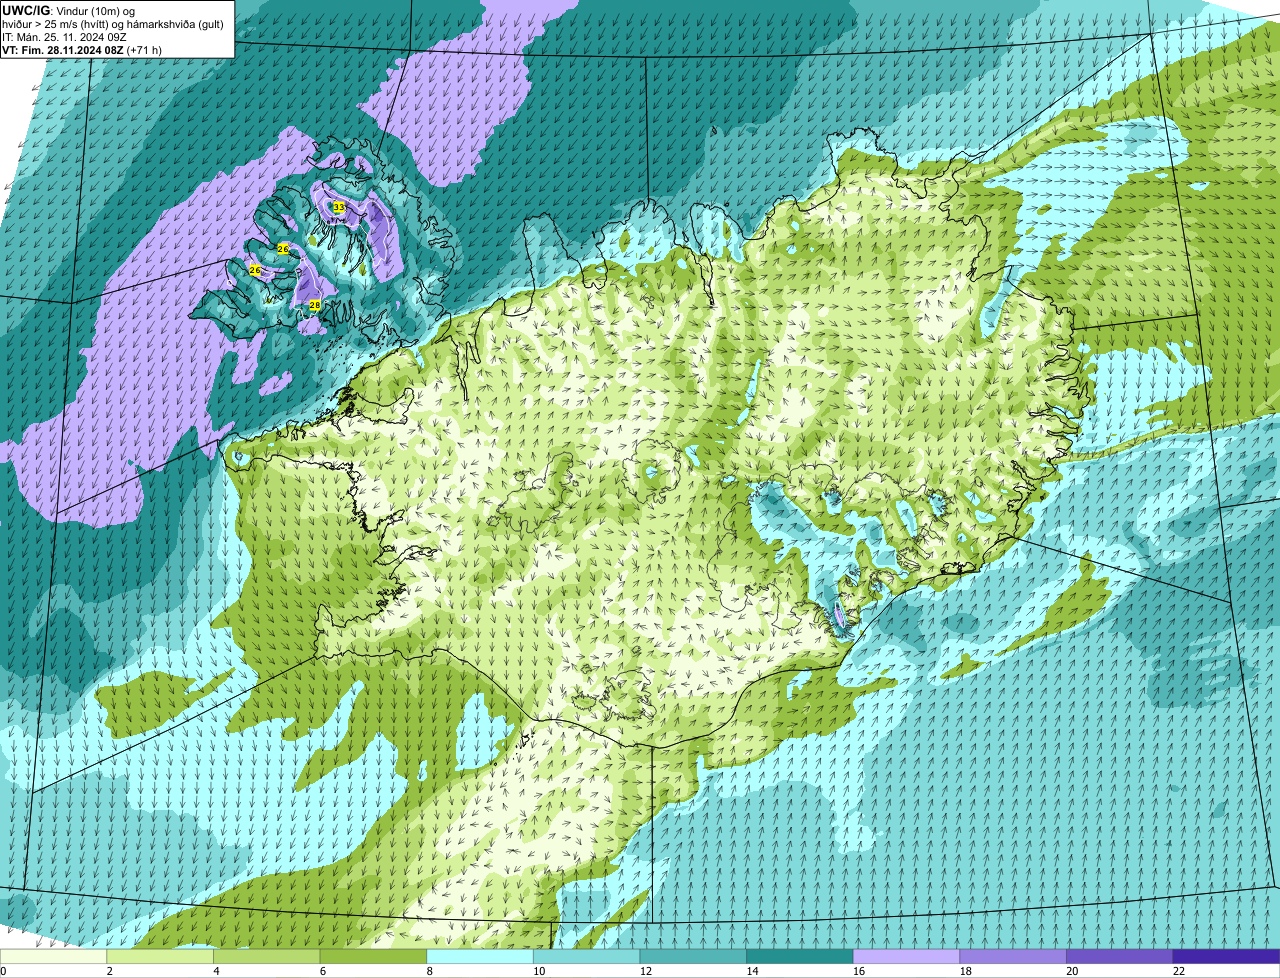Click legend scale value 4
The width and height of the screenshot is (1280, 978).
click(x=216, y=971)
